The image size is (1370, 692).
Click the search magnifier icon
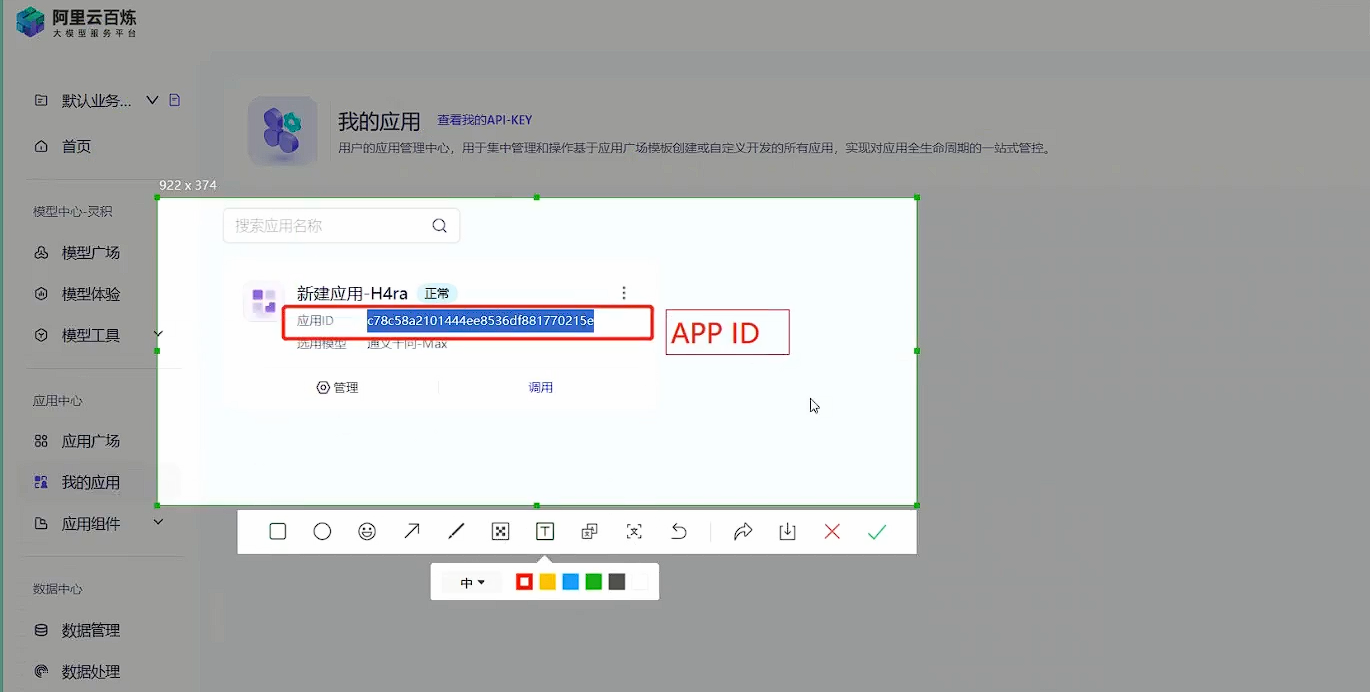click(x=439, y=226)
